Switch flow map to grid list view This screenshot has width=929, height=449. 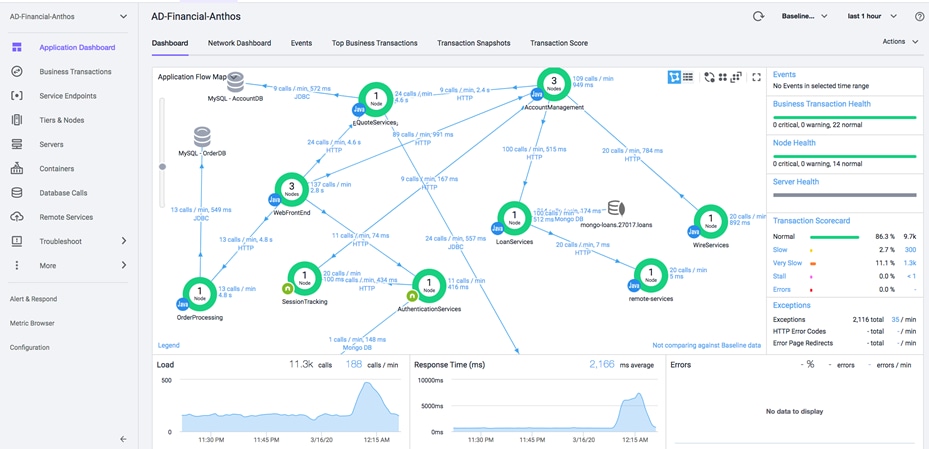[x=688, y=77]
